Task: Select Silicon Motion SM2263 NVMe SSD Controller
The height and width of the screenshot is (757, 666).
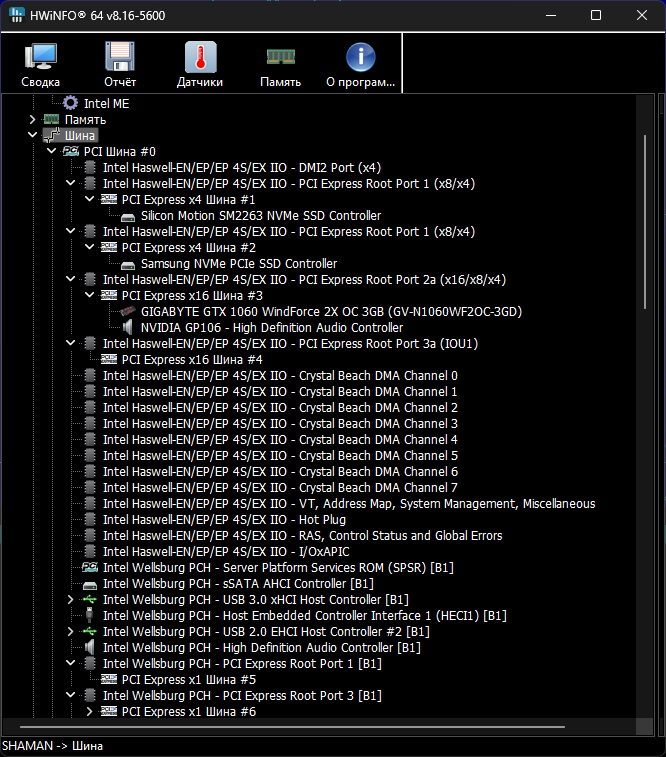Action: click(x=261, y=215)
